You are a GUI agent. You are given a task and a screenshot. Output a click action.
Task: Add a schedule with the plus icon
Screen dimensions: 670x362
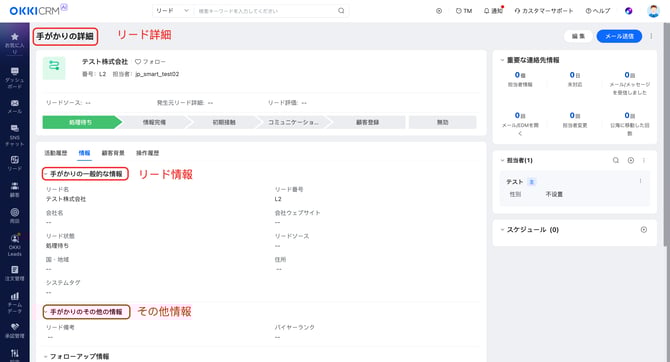(x=644, y=230)
